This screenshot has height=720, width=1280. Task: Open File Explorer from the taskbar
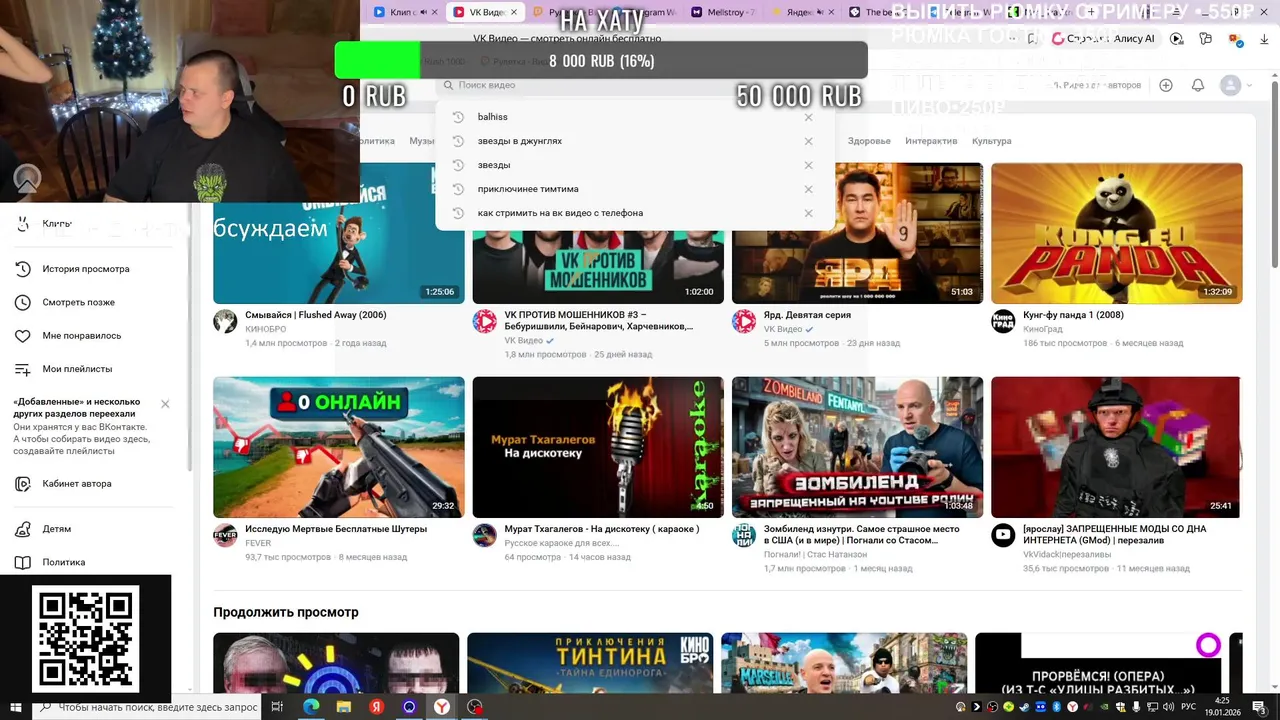point(344,707)
